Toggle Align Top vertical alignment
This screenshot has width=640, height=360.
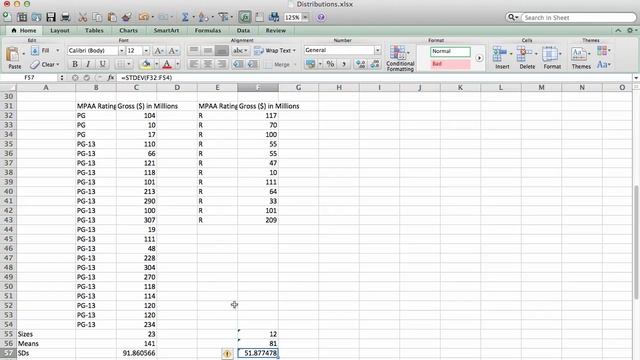194,50
